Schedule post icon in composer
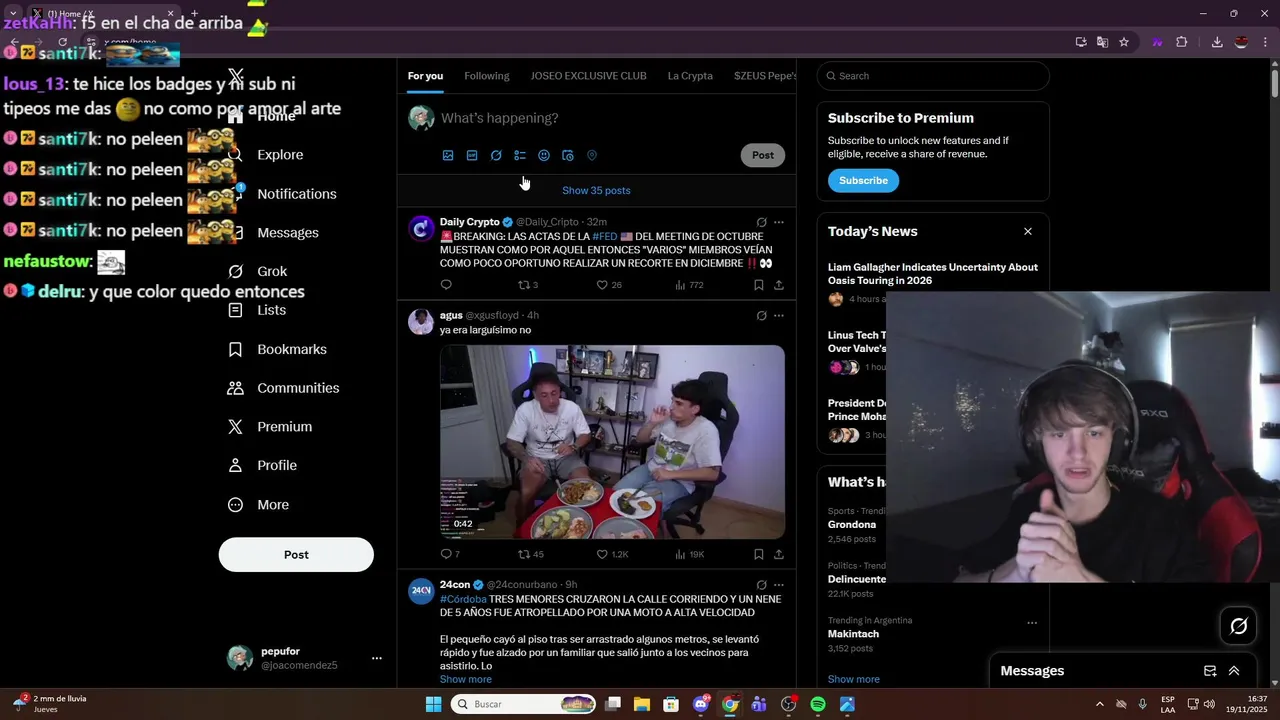Image resolution: width=1280 pixels, height=720 pixels. point(568,156)
